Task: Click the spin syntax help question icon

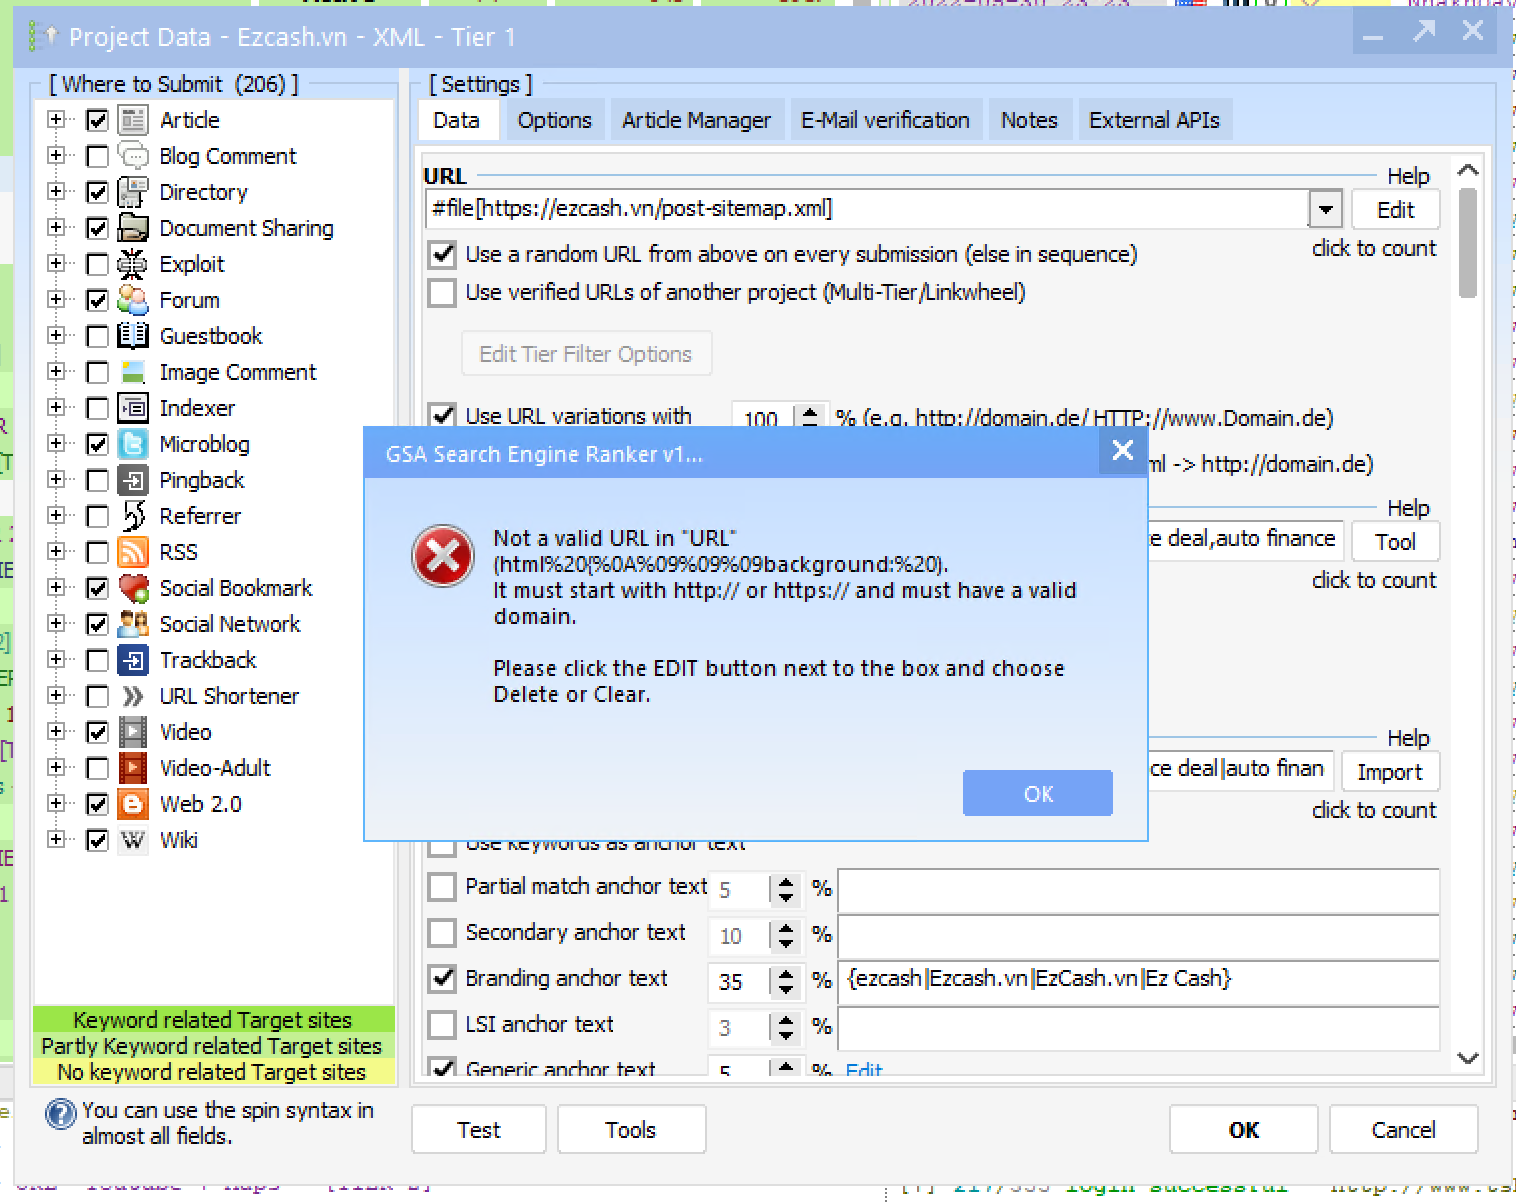Action: click(x=61, y=1114)
